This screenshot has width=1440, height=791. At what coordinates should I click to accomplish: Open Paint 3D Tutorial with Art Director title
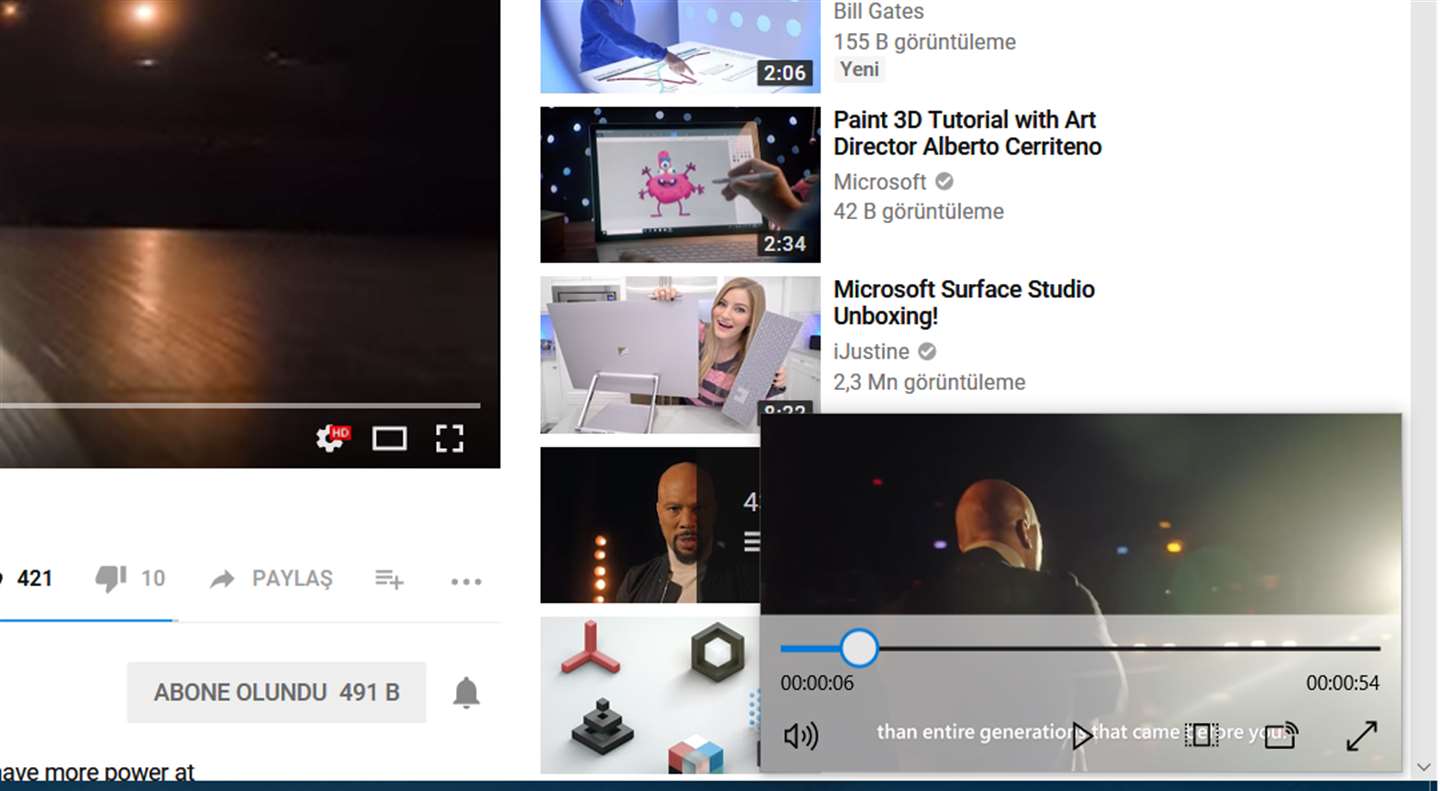pyautogui.click(x=967, y=133)
